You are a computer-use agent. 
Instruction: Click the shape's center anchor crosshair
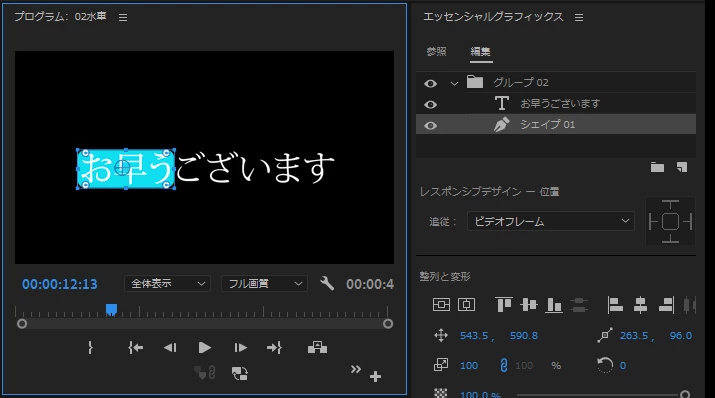(x=122, y=167)
